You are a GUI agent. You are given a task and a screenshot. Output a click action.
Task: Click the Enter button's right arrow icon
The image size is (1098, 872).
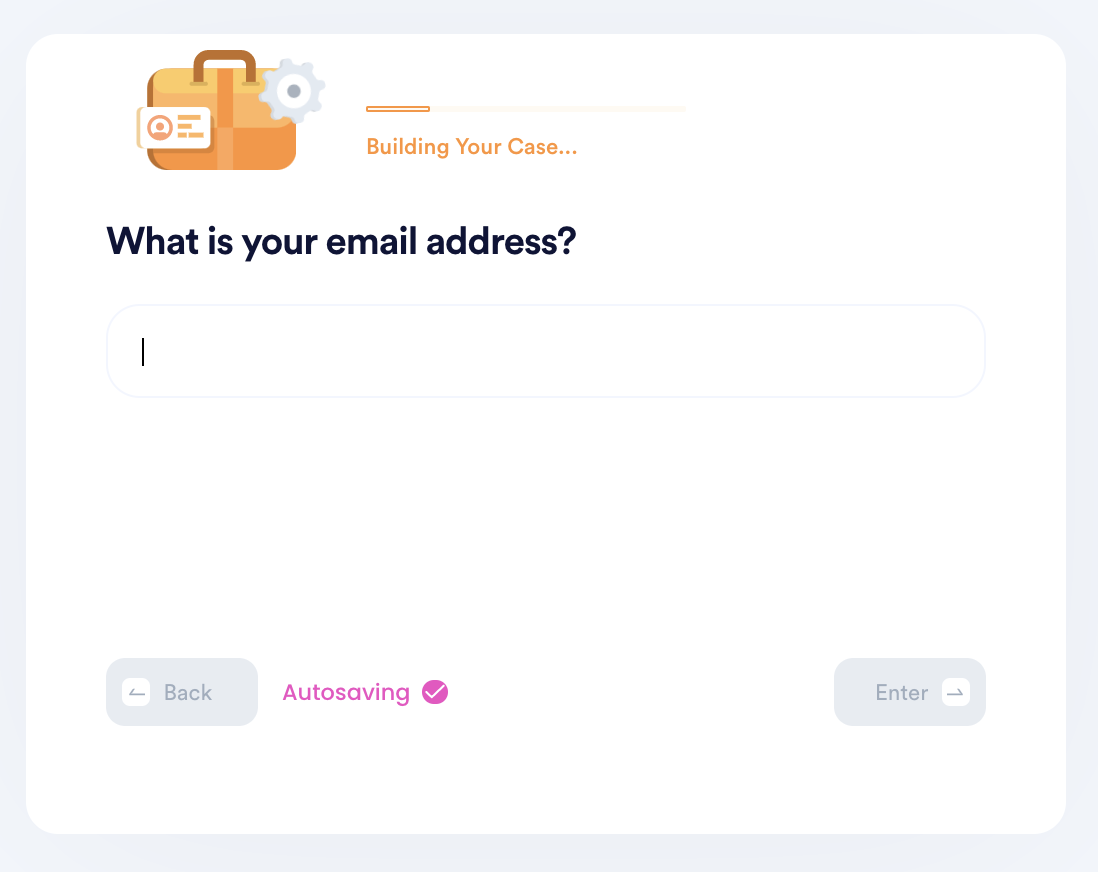(x=956, y=693)
